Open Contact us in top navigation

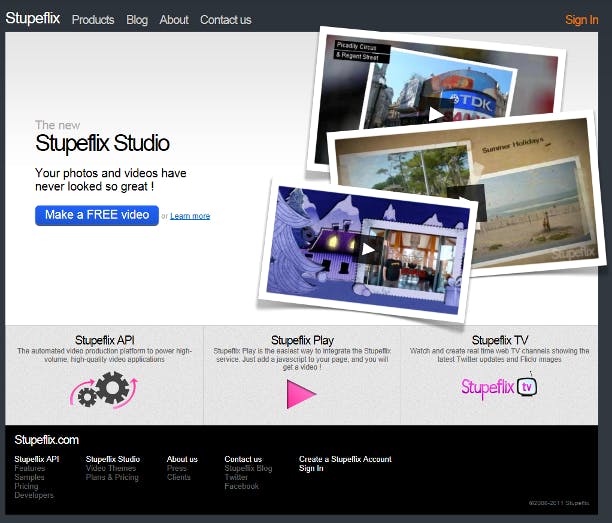tap(226, 20)
